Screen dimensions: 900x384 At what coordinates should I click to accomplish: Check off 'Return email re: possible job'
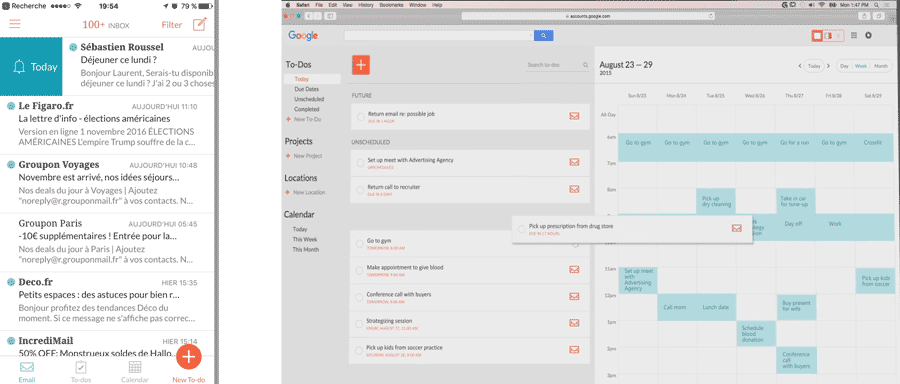pos(360,117)
